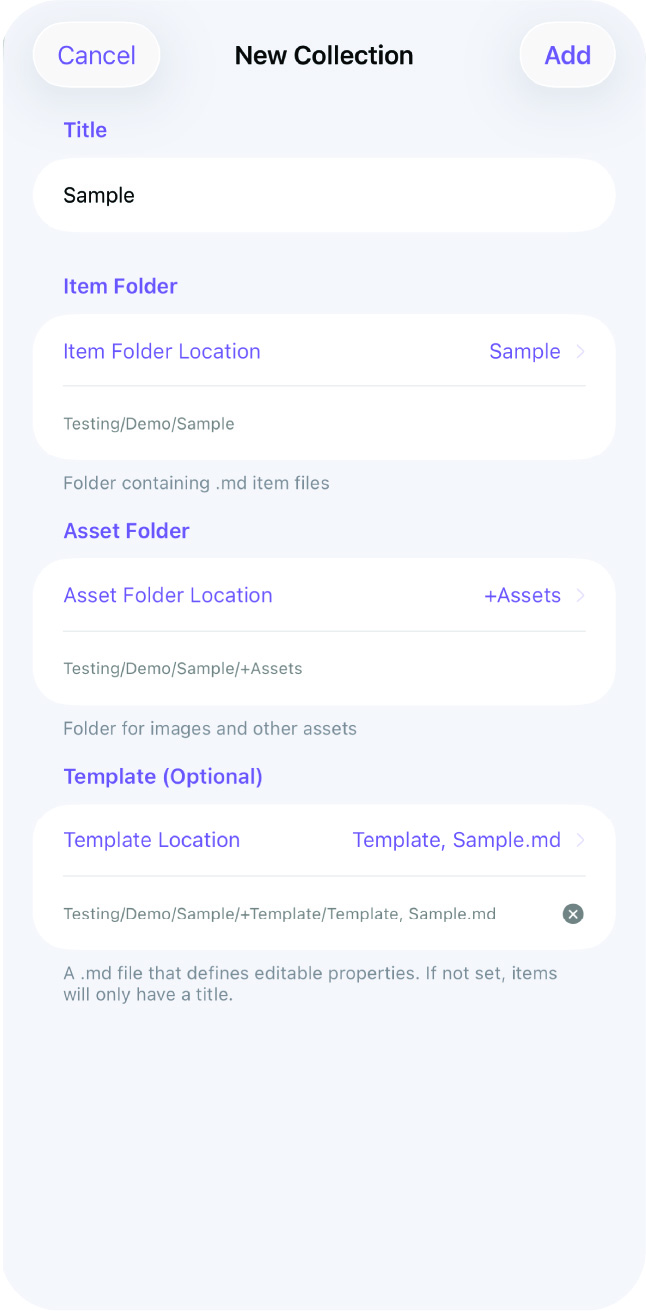Tap Add to create the collection
Image resolution: width=646 pixels, height=1311 pixels.
[567, 55]
